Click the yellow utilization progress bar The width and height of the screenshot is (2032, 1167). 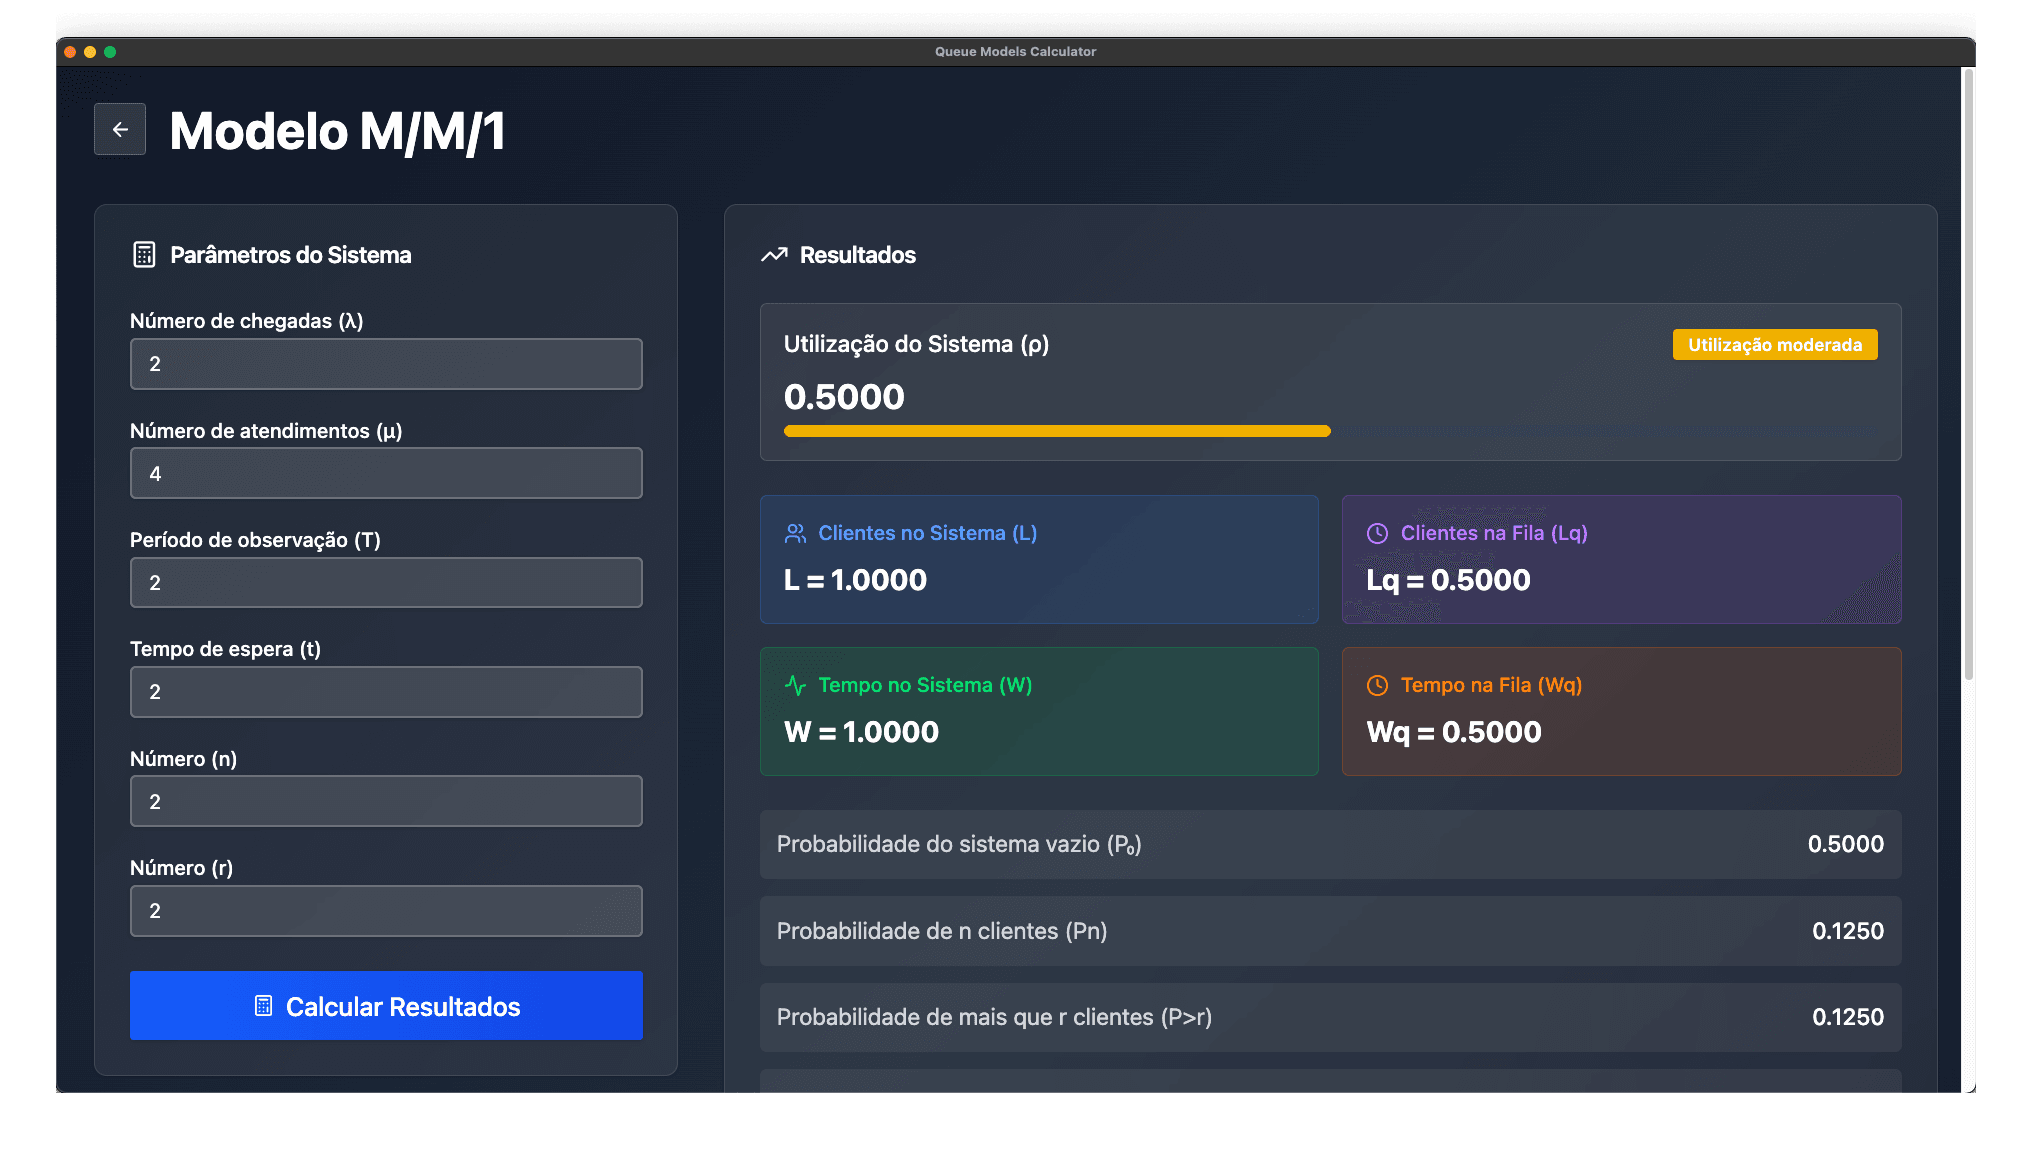click(x=1057, y=431)
